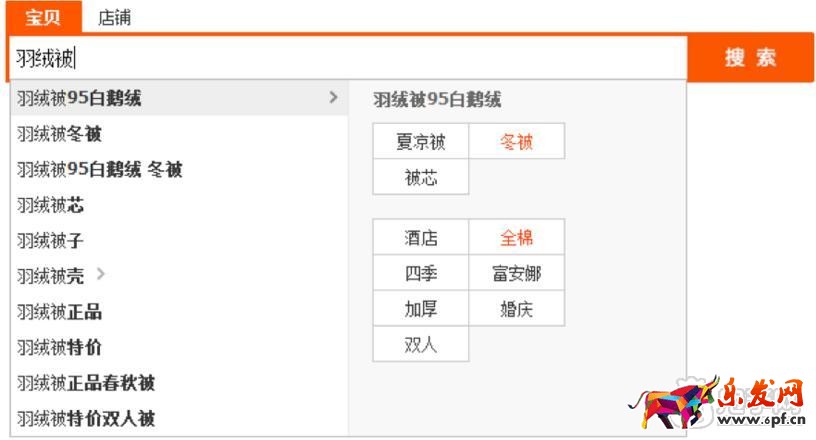Screen dimensions: 816x440
Task: Expand the 羽绒被壳 suggestion arrow
Action: pos(101,275)
